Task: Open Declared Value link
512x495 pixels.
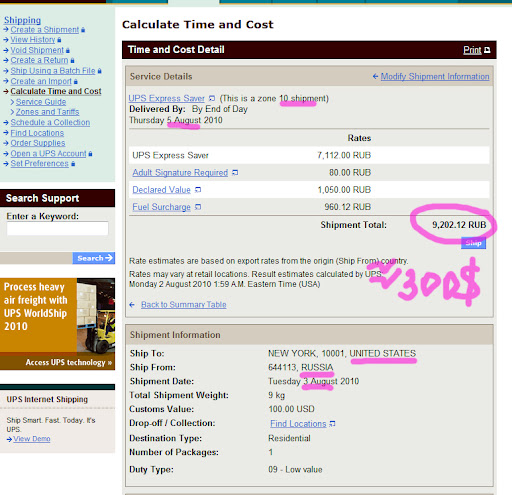Action: [161, 190]
